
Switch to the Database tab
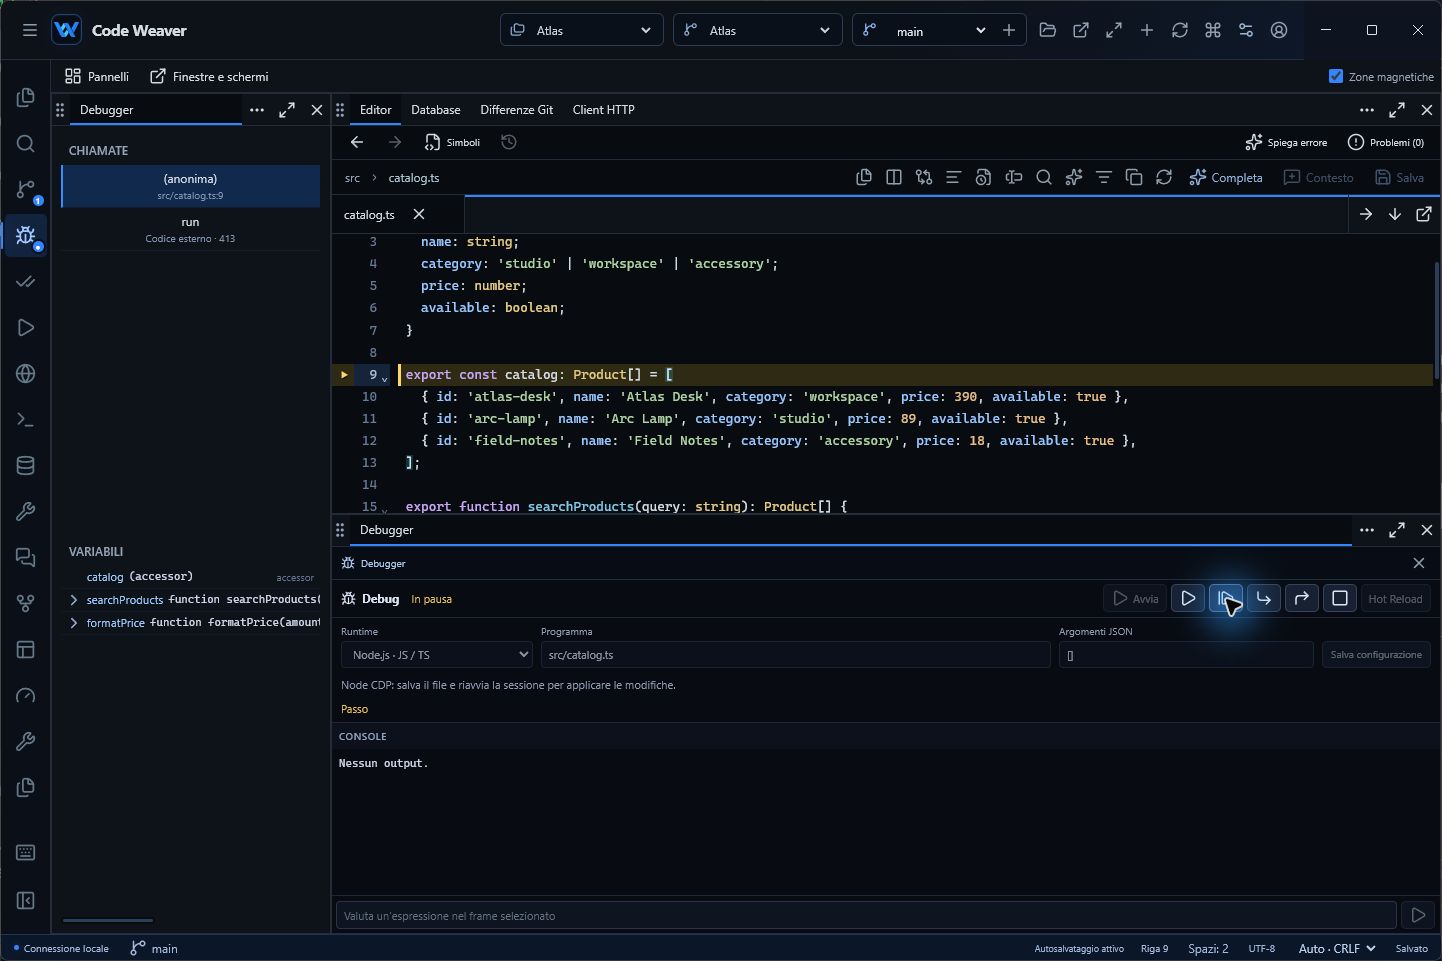click(x=436, y=110)
